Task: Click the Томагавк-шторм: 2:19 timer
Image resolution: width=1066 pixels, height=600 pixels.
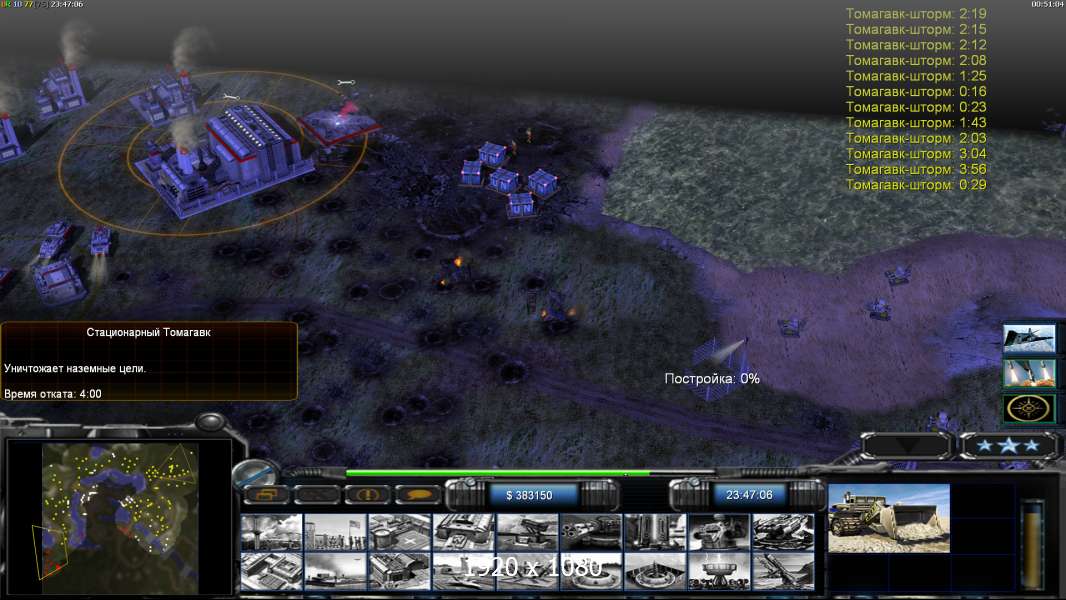Action: pos(916,14)
